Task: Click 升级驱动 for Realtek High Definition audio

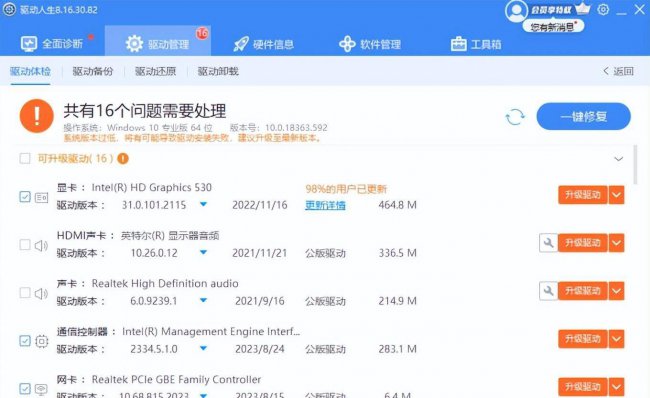Action: point(583,291)
